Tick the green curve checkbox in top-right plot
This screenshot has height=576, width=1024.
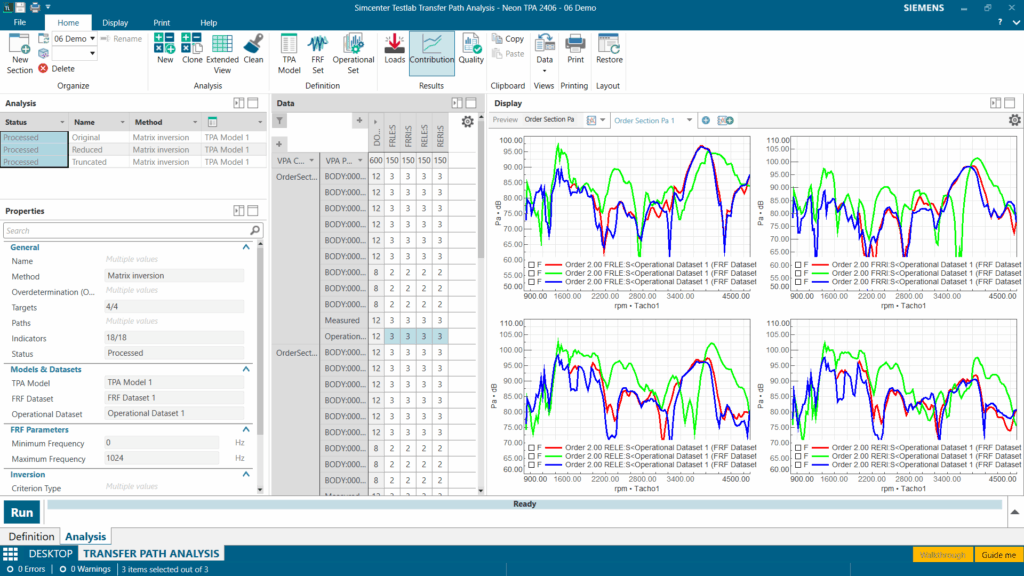click(x=797, y=273)
